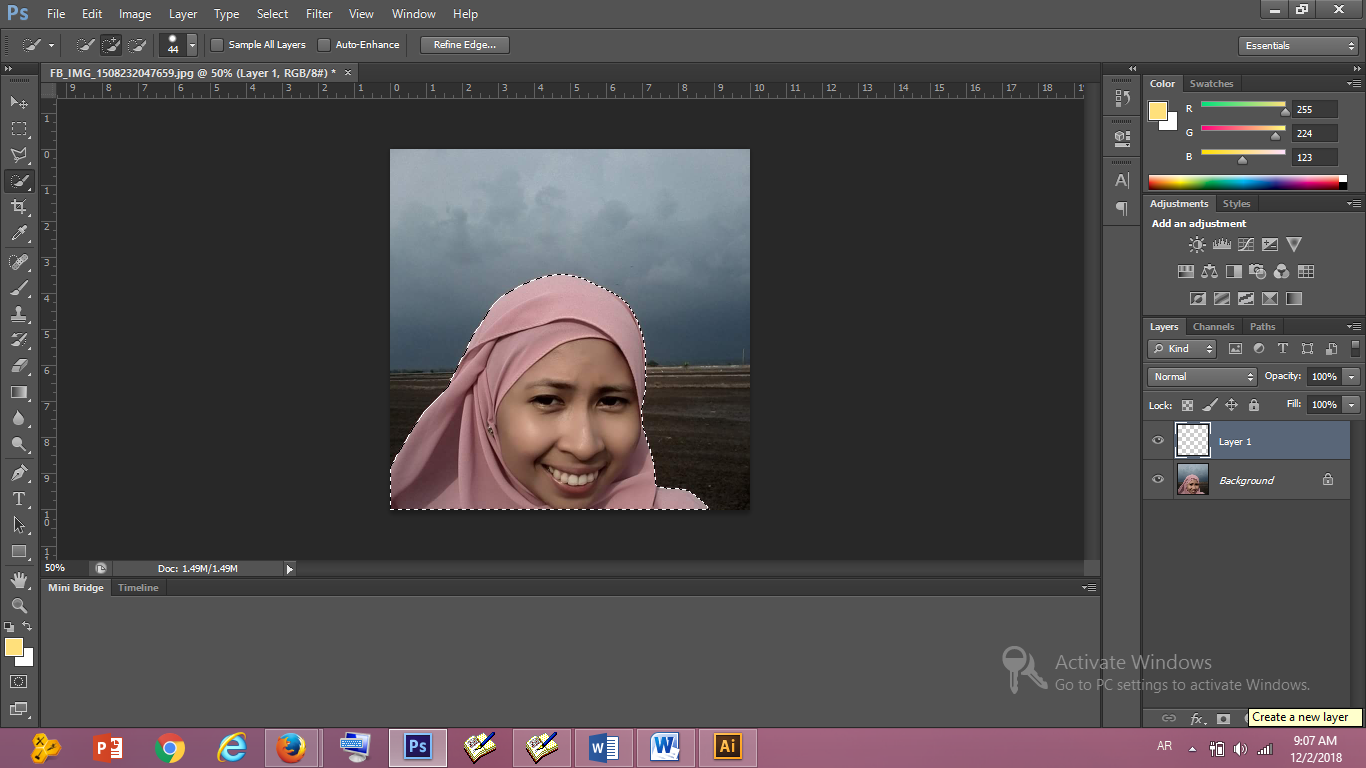This screenshot has width=1366, height=768.
Task: Select the Spot Healing Brush tool
Action: (19, 261)
